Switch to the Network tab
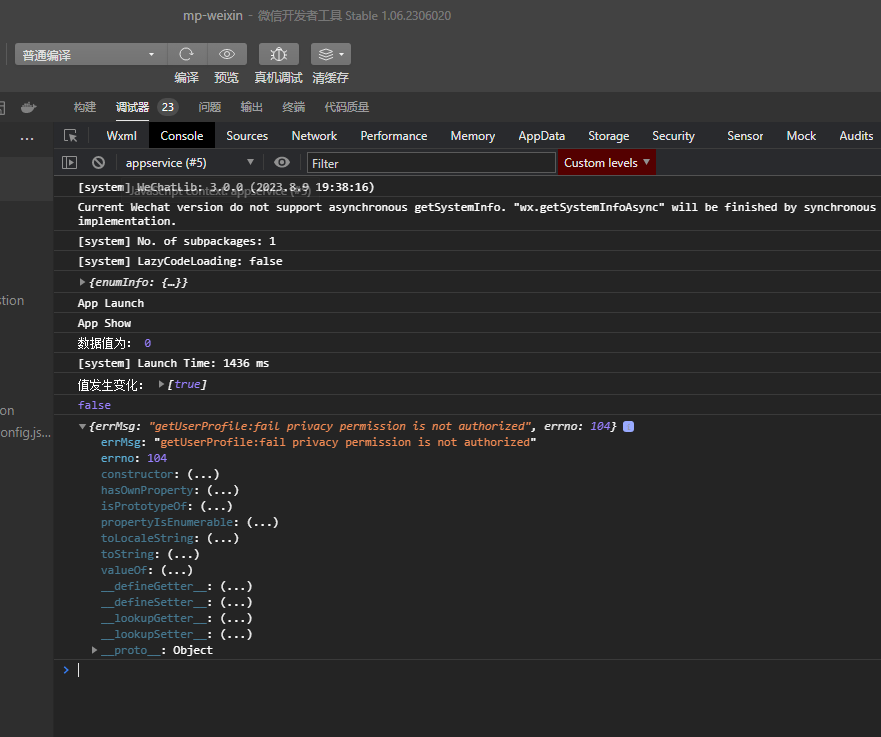This screenshot has width=881, height=737. 314,136
